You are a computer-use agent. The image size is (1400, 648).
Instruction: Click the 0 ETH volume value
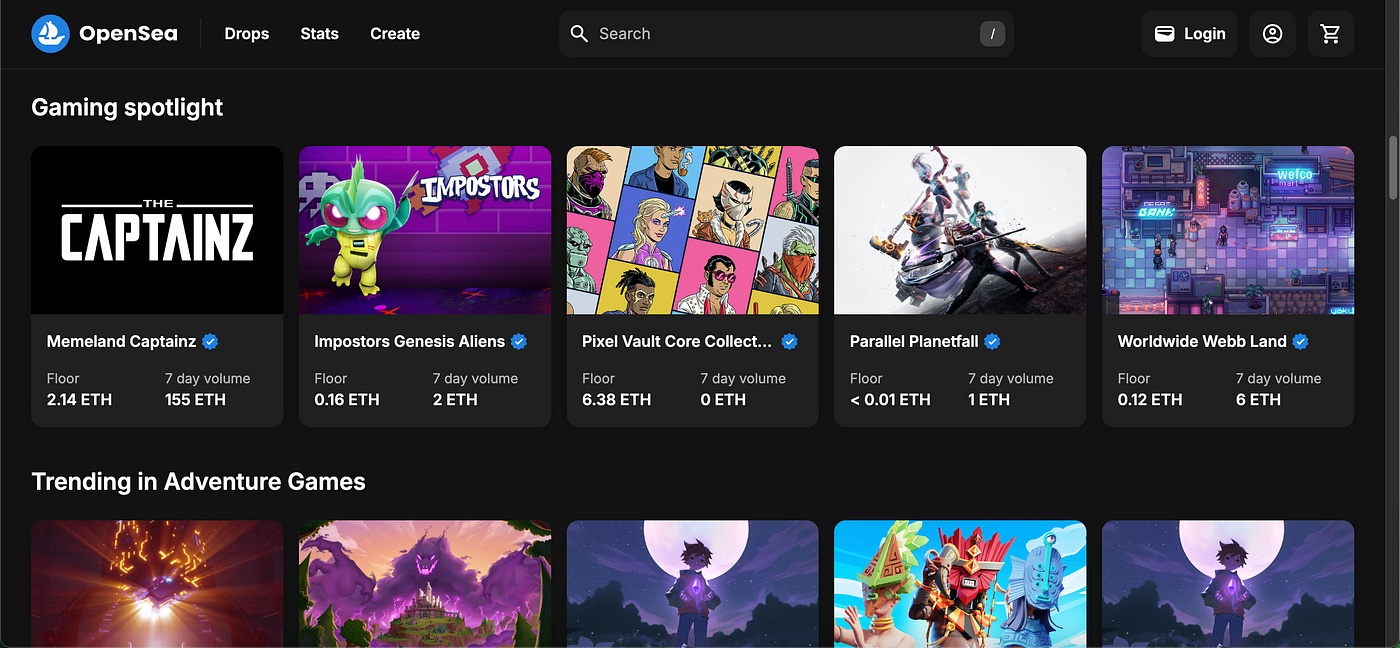[723, 400]
